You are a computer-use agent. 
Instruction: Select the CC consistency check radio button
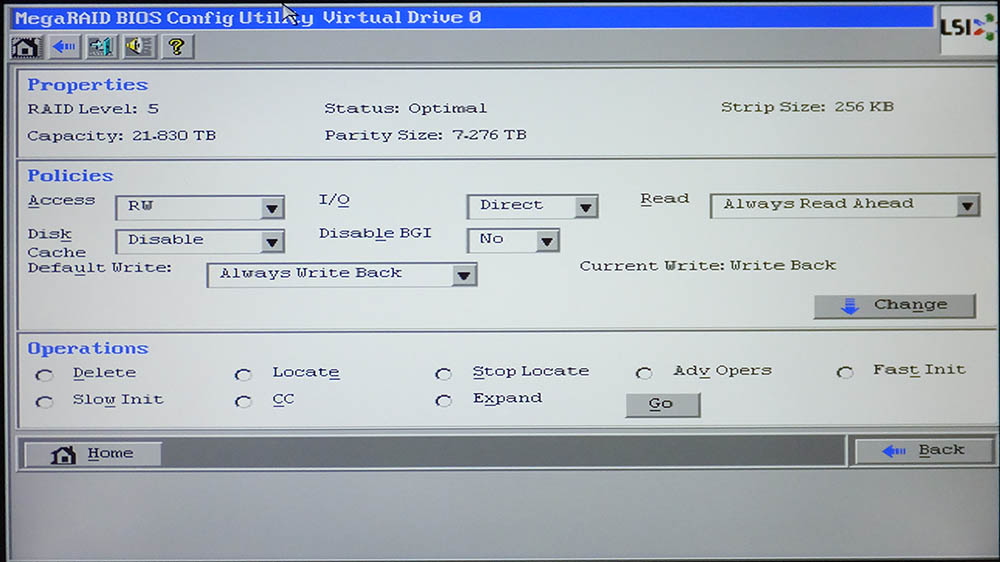point(243,401)
